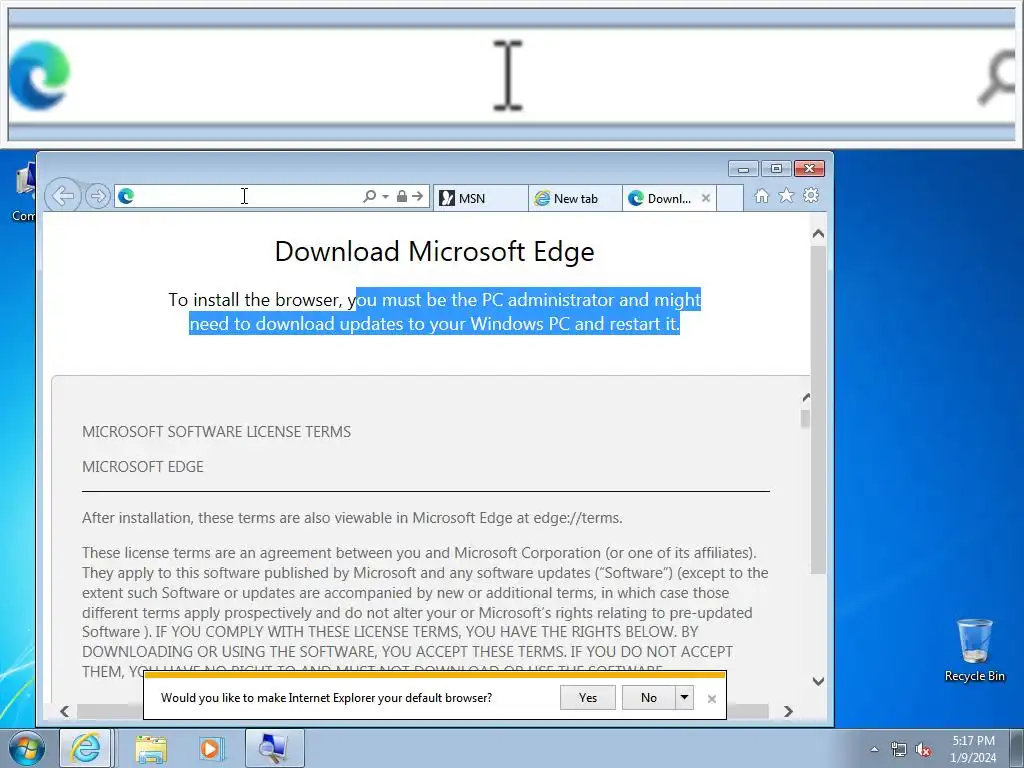Click the network tray icon
1024x768 pixels.
tap(899, 749)
